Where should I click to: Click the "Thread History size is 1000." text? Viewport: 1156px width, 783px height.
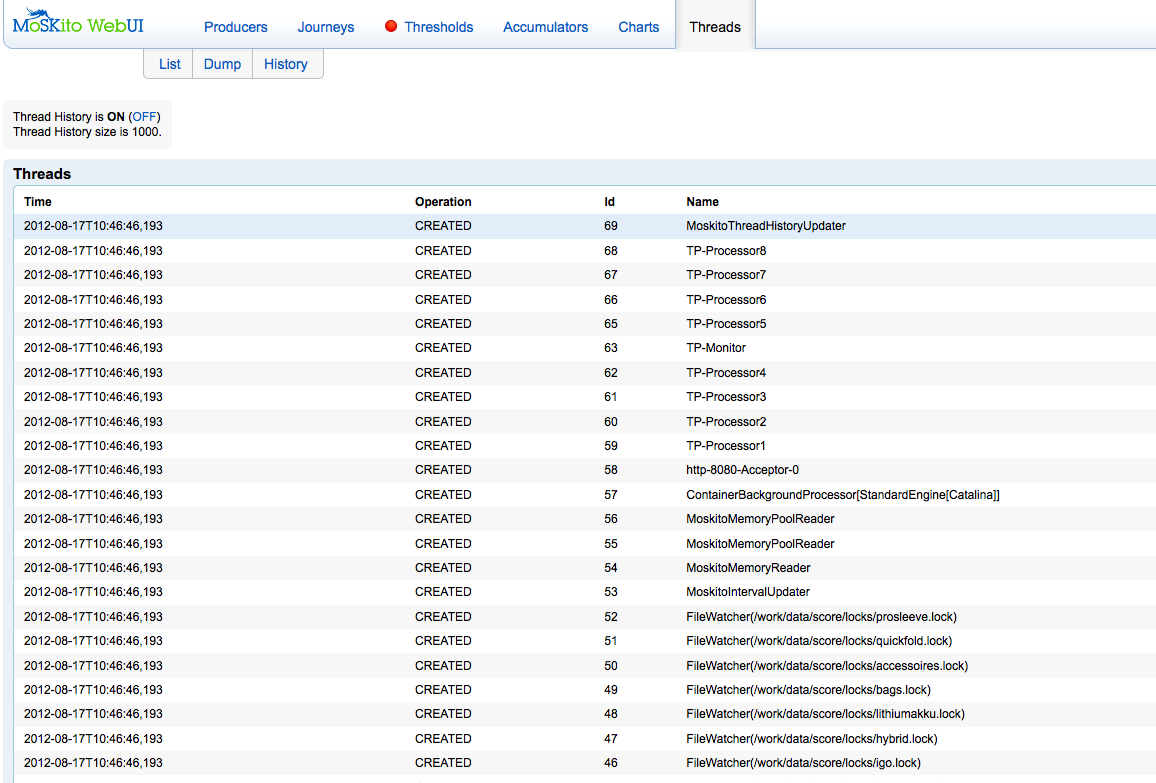87,132
